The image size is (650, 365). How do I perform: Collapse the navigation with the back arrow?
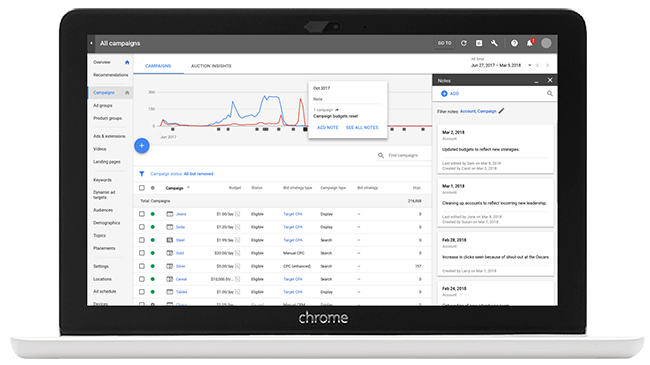click(92, 43)
